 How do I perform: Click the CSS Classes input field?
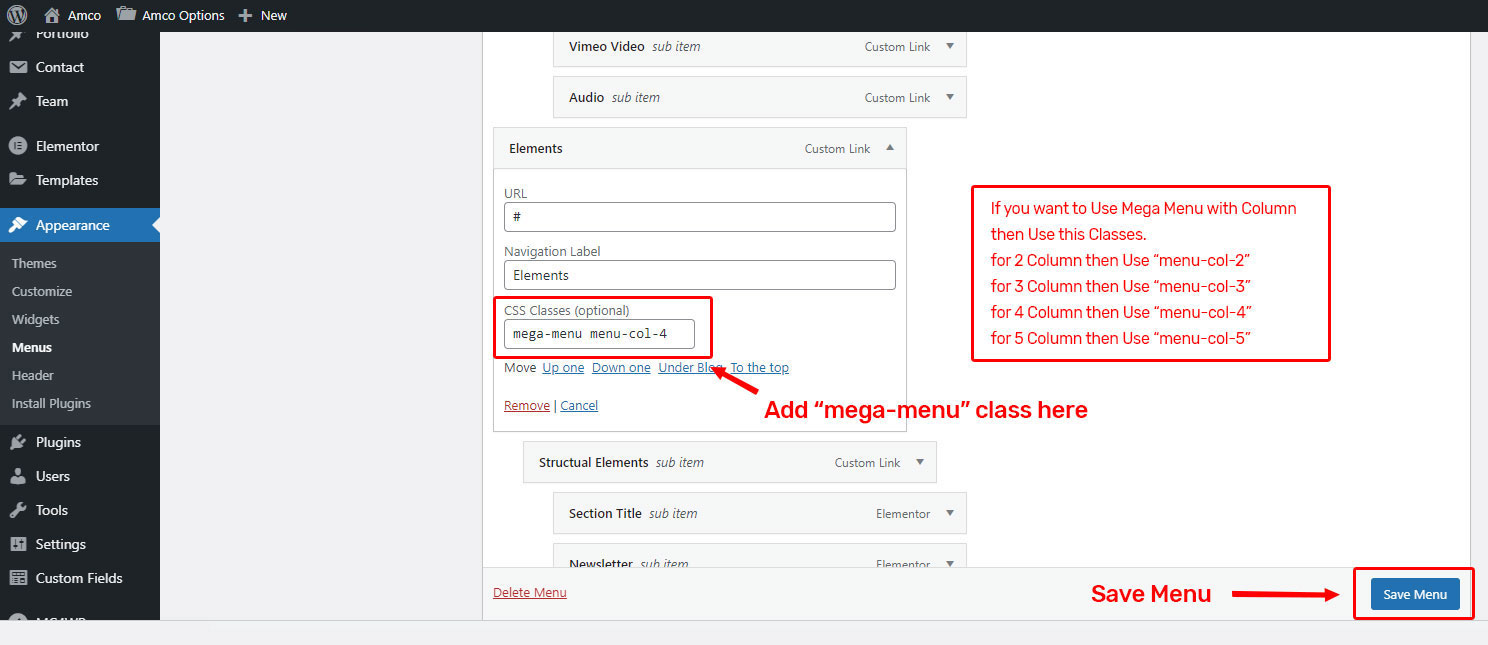tap(598, 333)
